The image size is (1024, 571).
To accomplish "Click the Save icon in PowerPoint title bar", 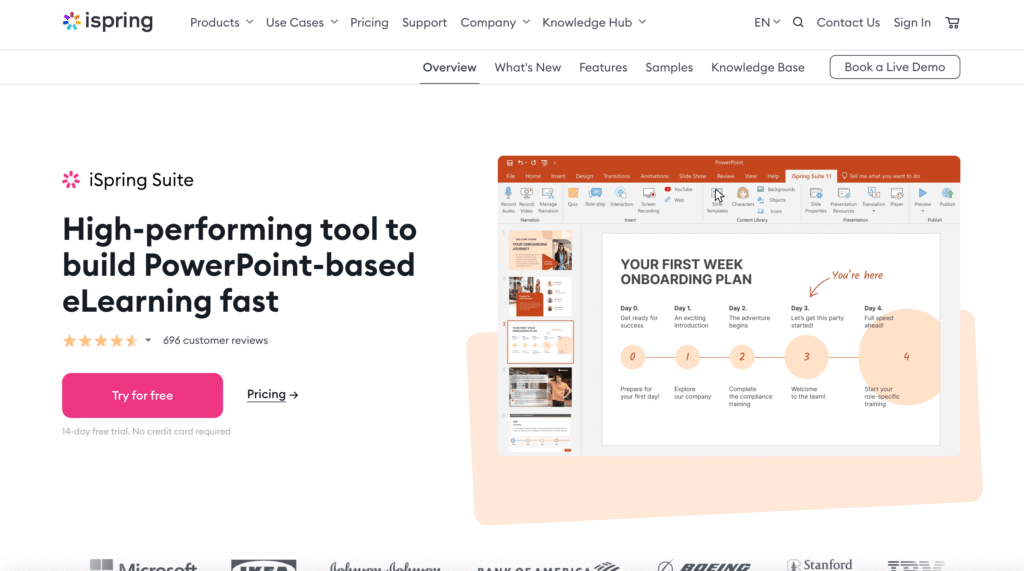I will point(510,163).
